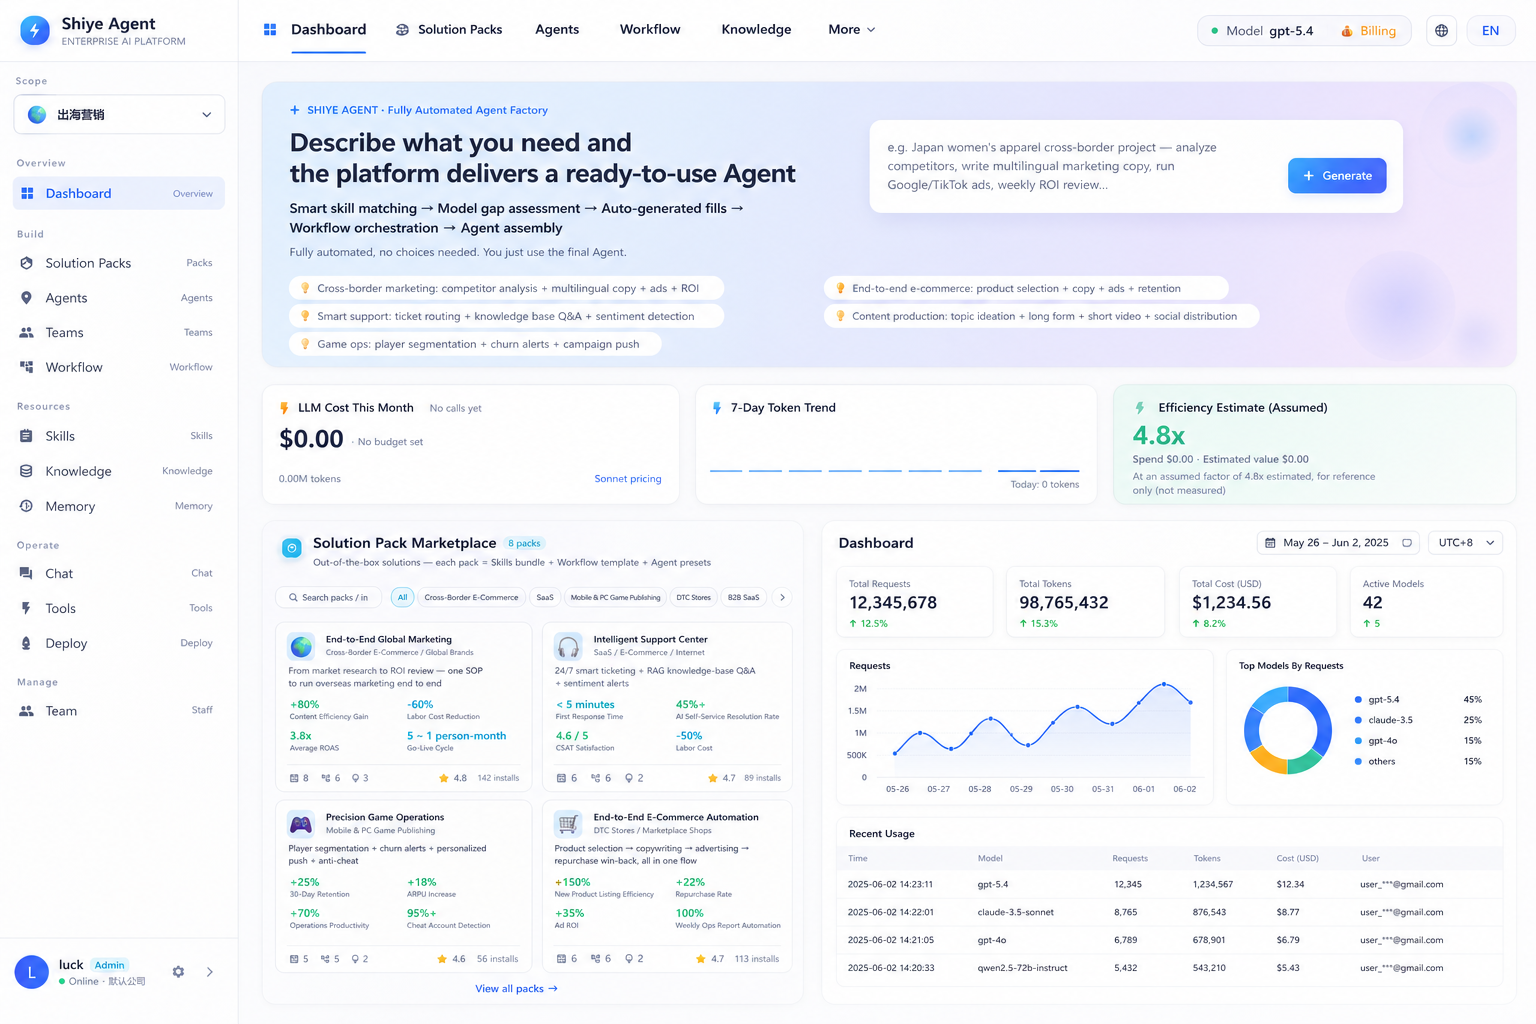Click the Shiye Agent lightning logo
Screen dimensions: 1536x1024
(x=35, y=31)
